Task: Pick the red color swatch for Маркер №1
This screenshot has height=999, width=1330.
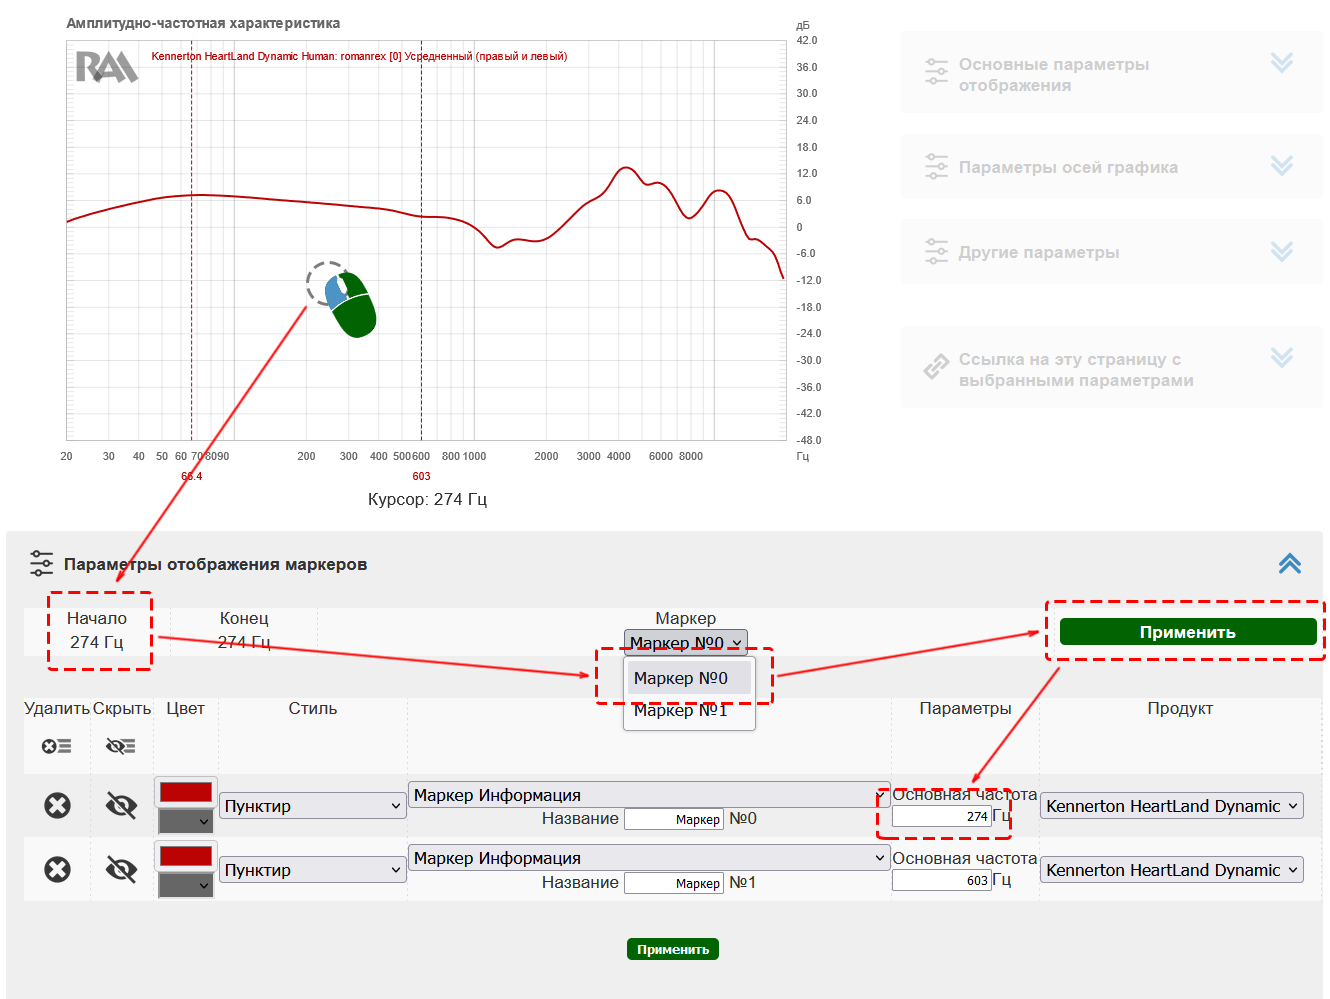Action: [186, 856]
